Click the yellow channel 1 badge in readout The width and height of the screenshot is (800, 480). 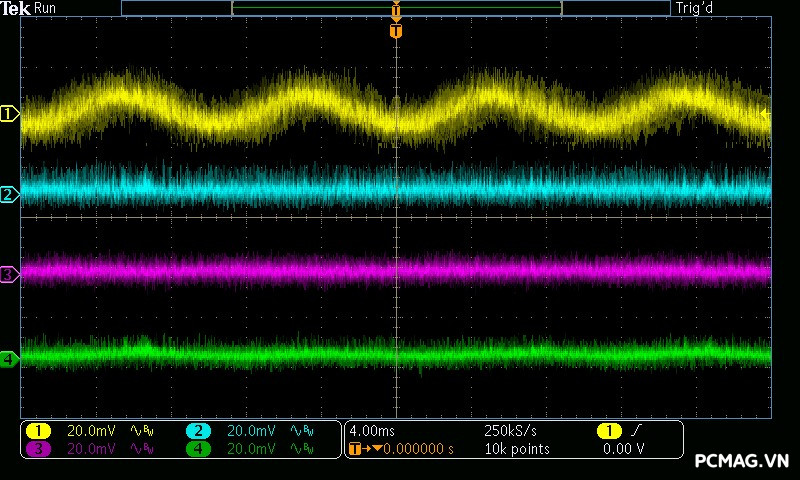(39, 431)
